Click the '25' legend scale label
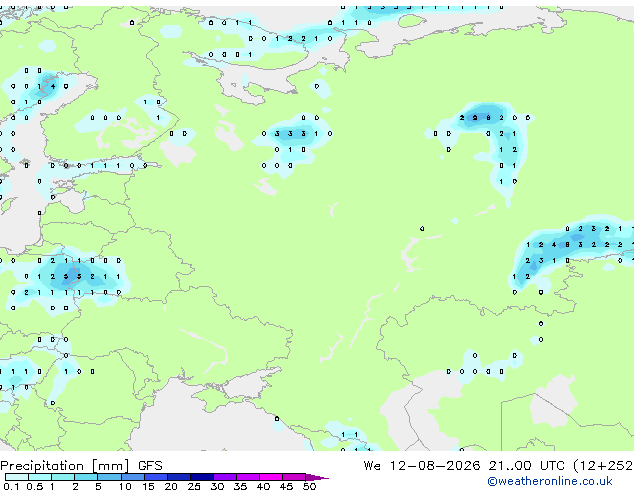 [194, 486]
